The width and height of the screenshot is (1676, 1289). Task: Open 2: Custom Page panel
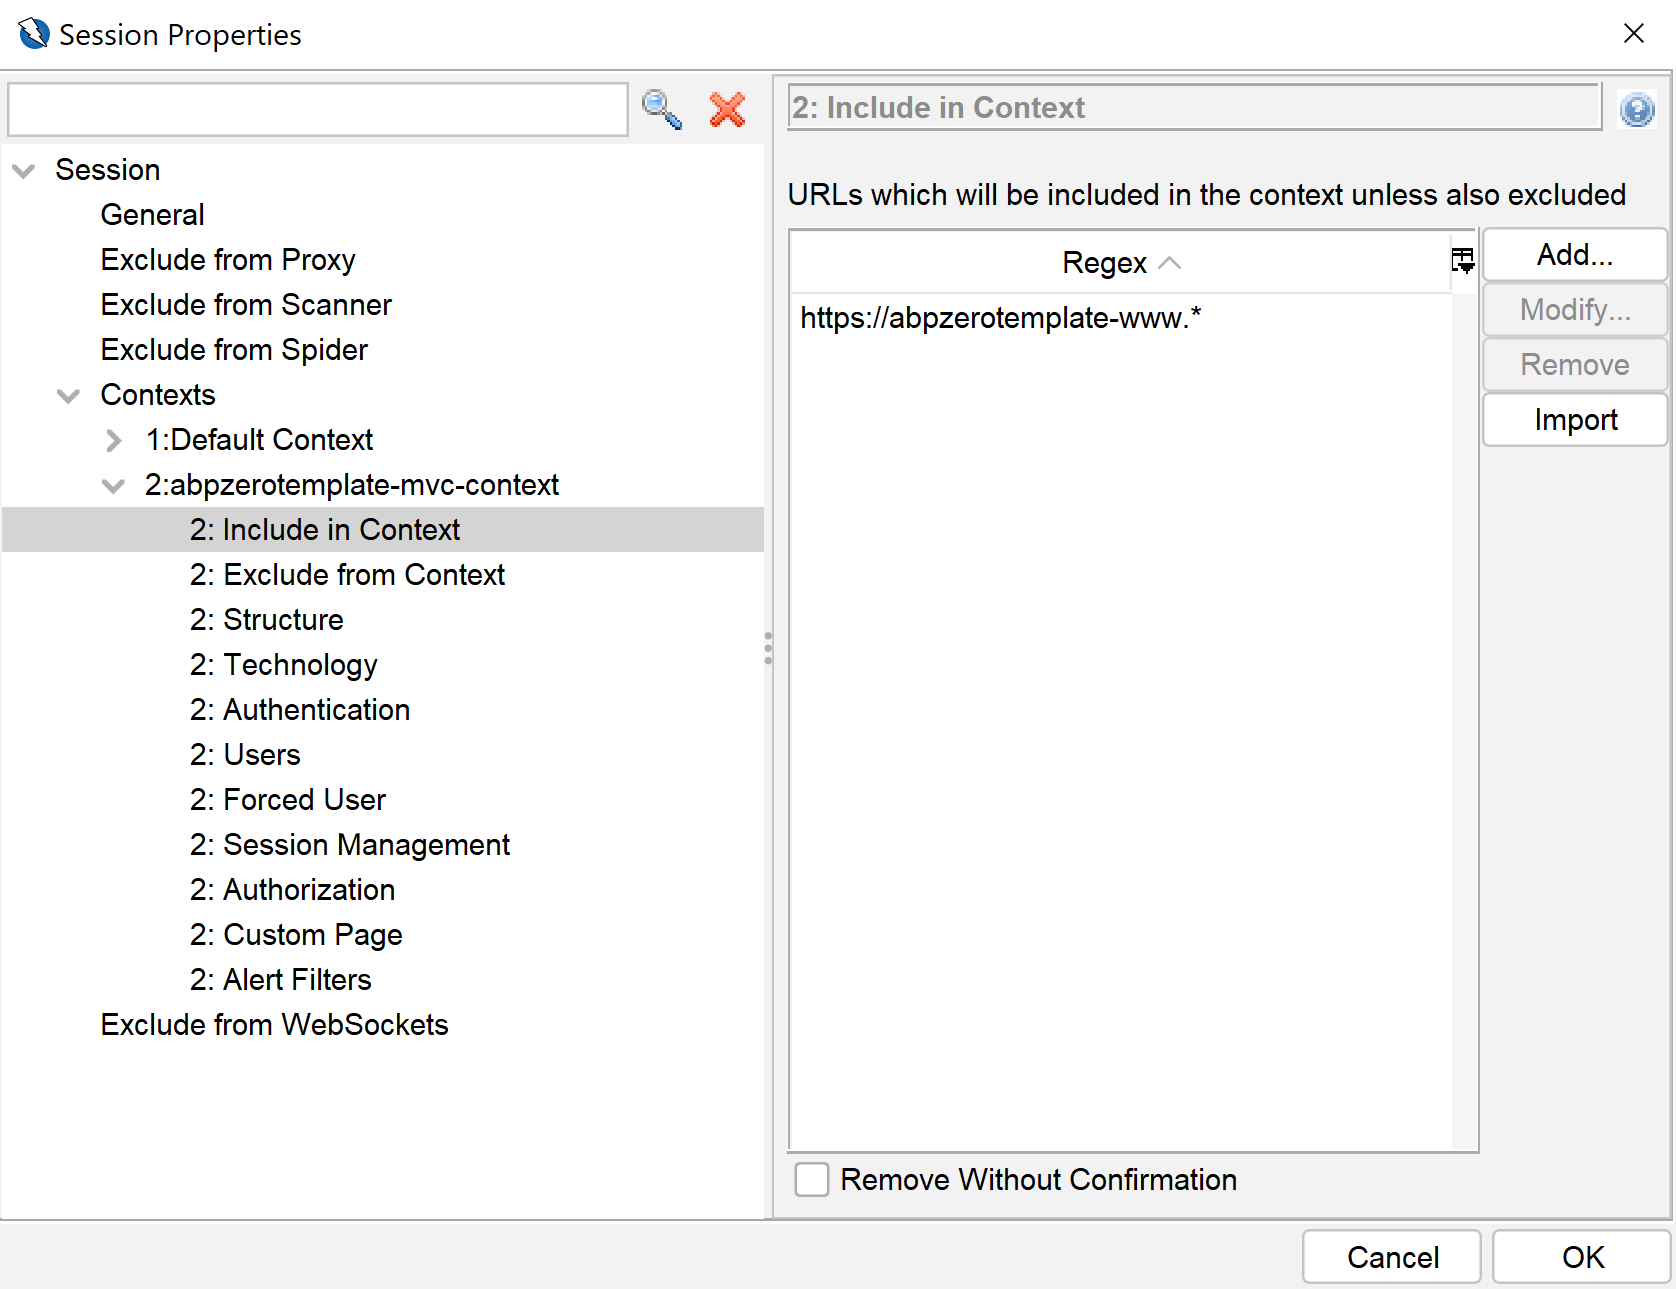[x=296, y=935]
